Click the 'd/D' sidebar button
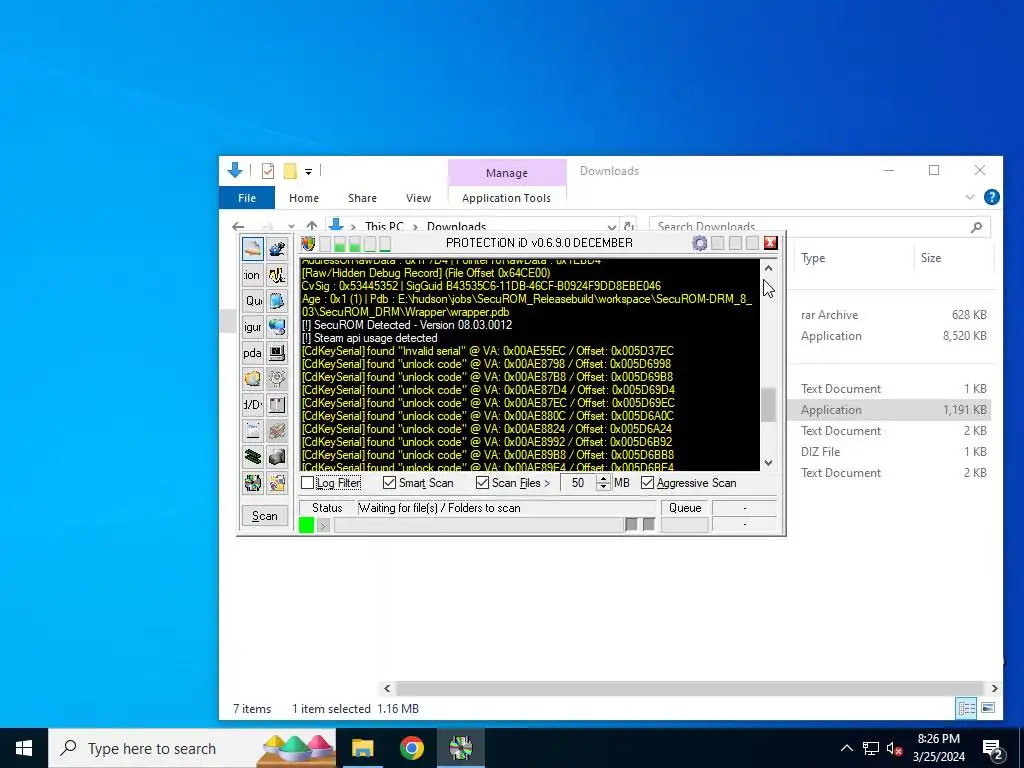 253,405
